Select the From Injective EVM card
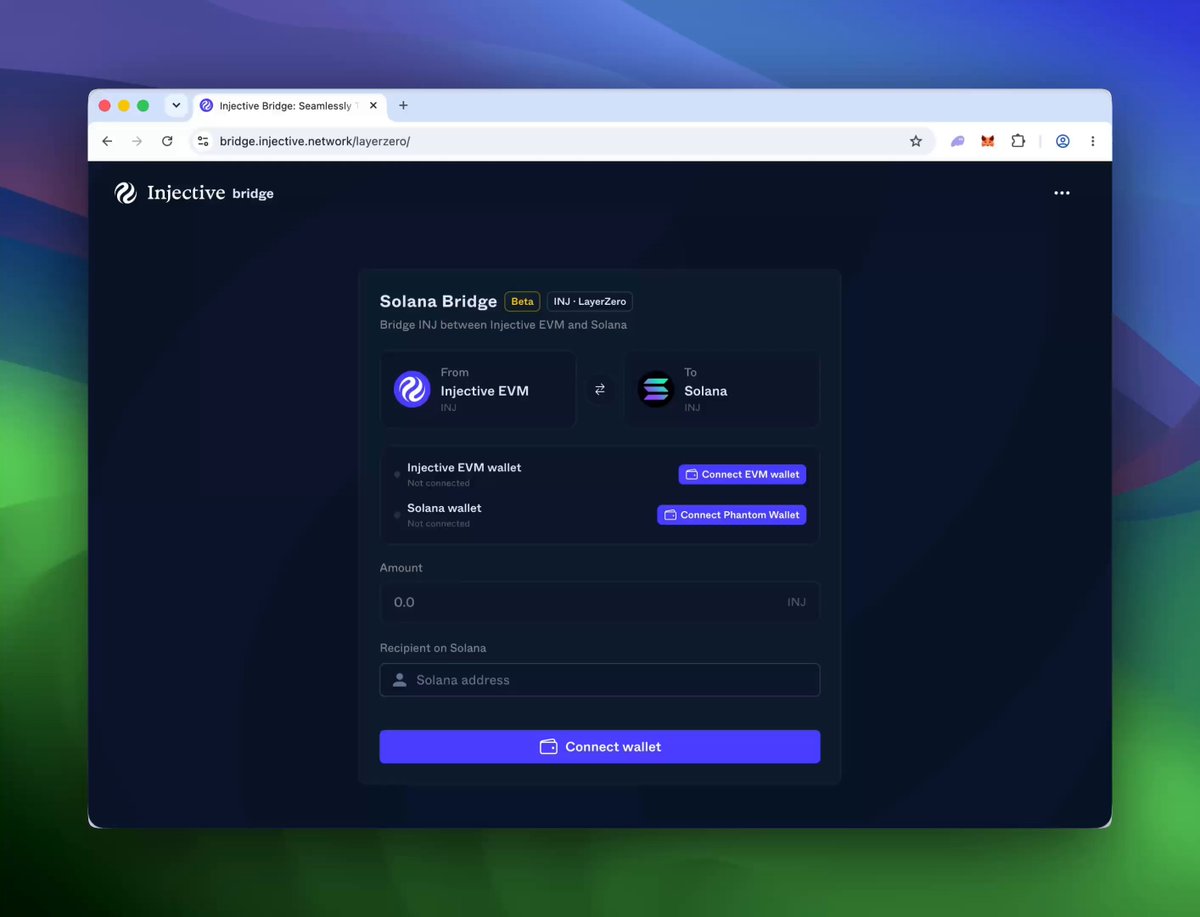1200x917 pixels. 478,390
